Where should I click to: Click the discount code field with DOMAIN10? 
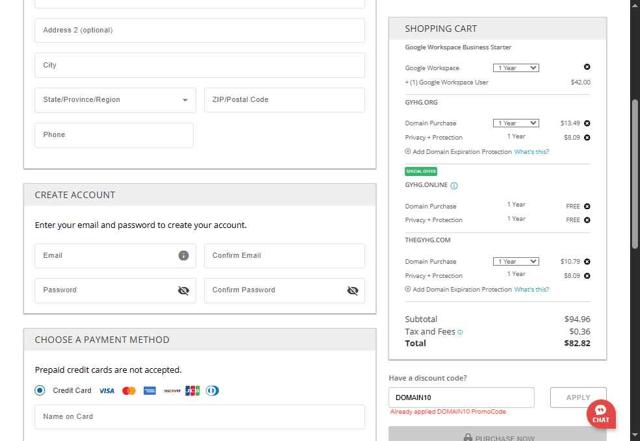click(x=461, y=397)
